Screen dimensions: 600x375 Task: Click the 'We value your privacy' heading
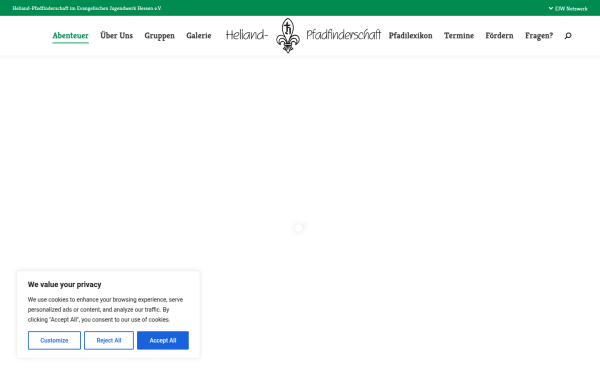(64, 284)
